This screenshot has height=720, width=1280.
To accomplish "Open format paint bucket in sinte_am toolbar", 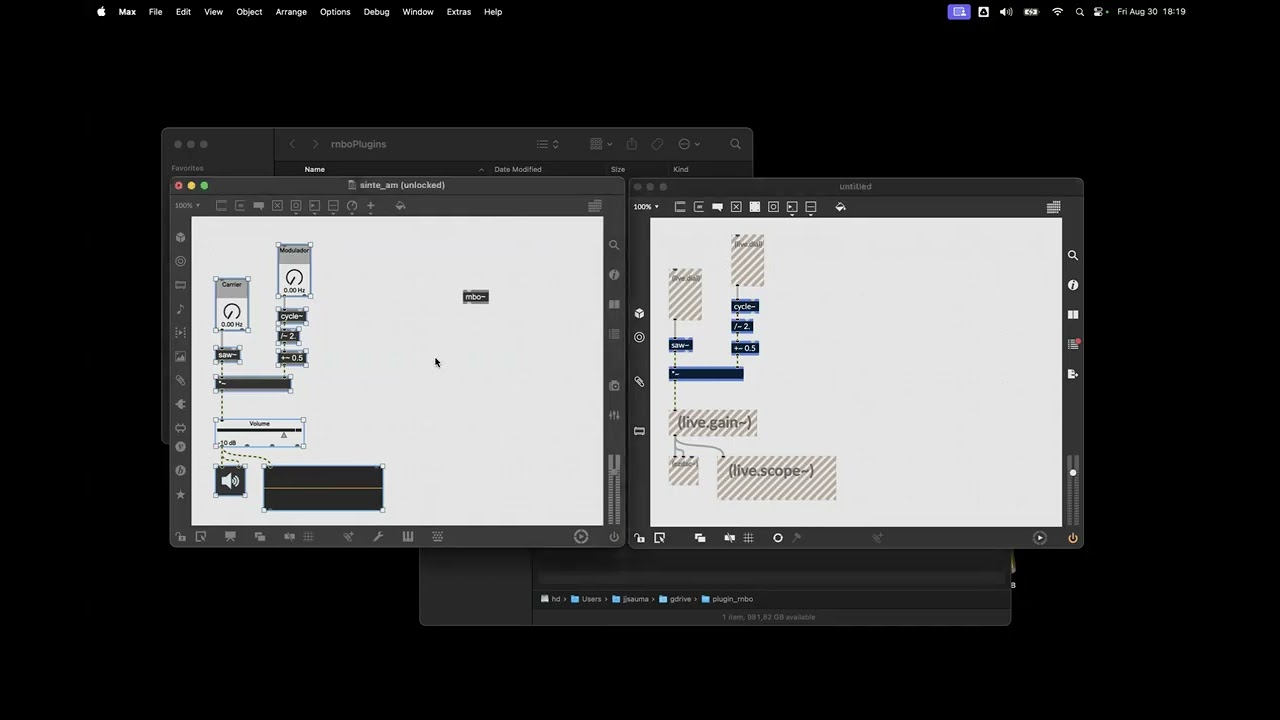I will [400, 206].
